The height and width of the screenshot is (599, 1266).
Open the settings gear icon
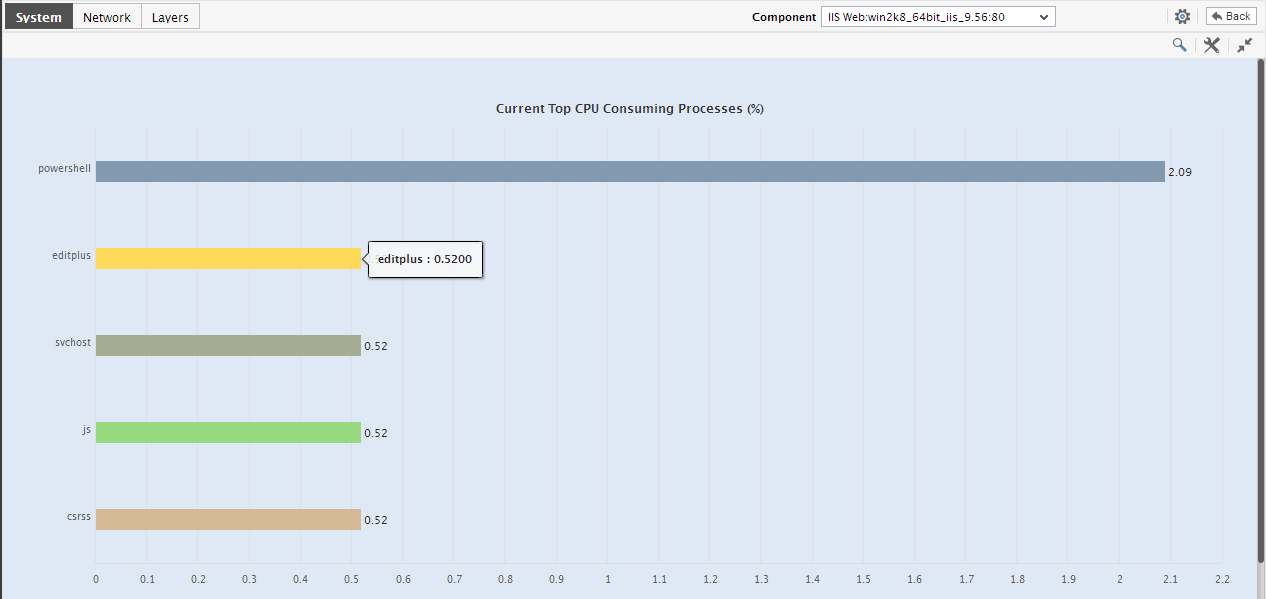click(x=1182, y=17)
